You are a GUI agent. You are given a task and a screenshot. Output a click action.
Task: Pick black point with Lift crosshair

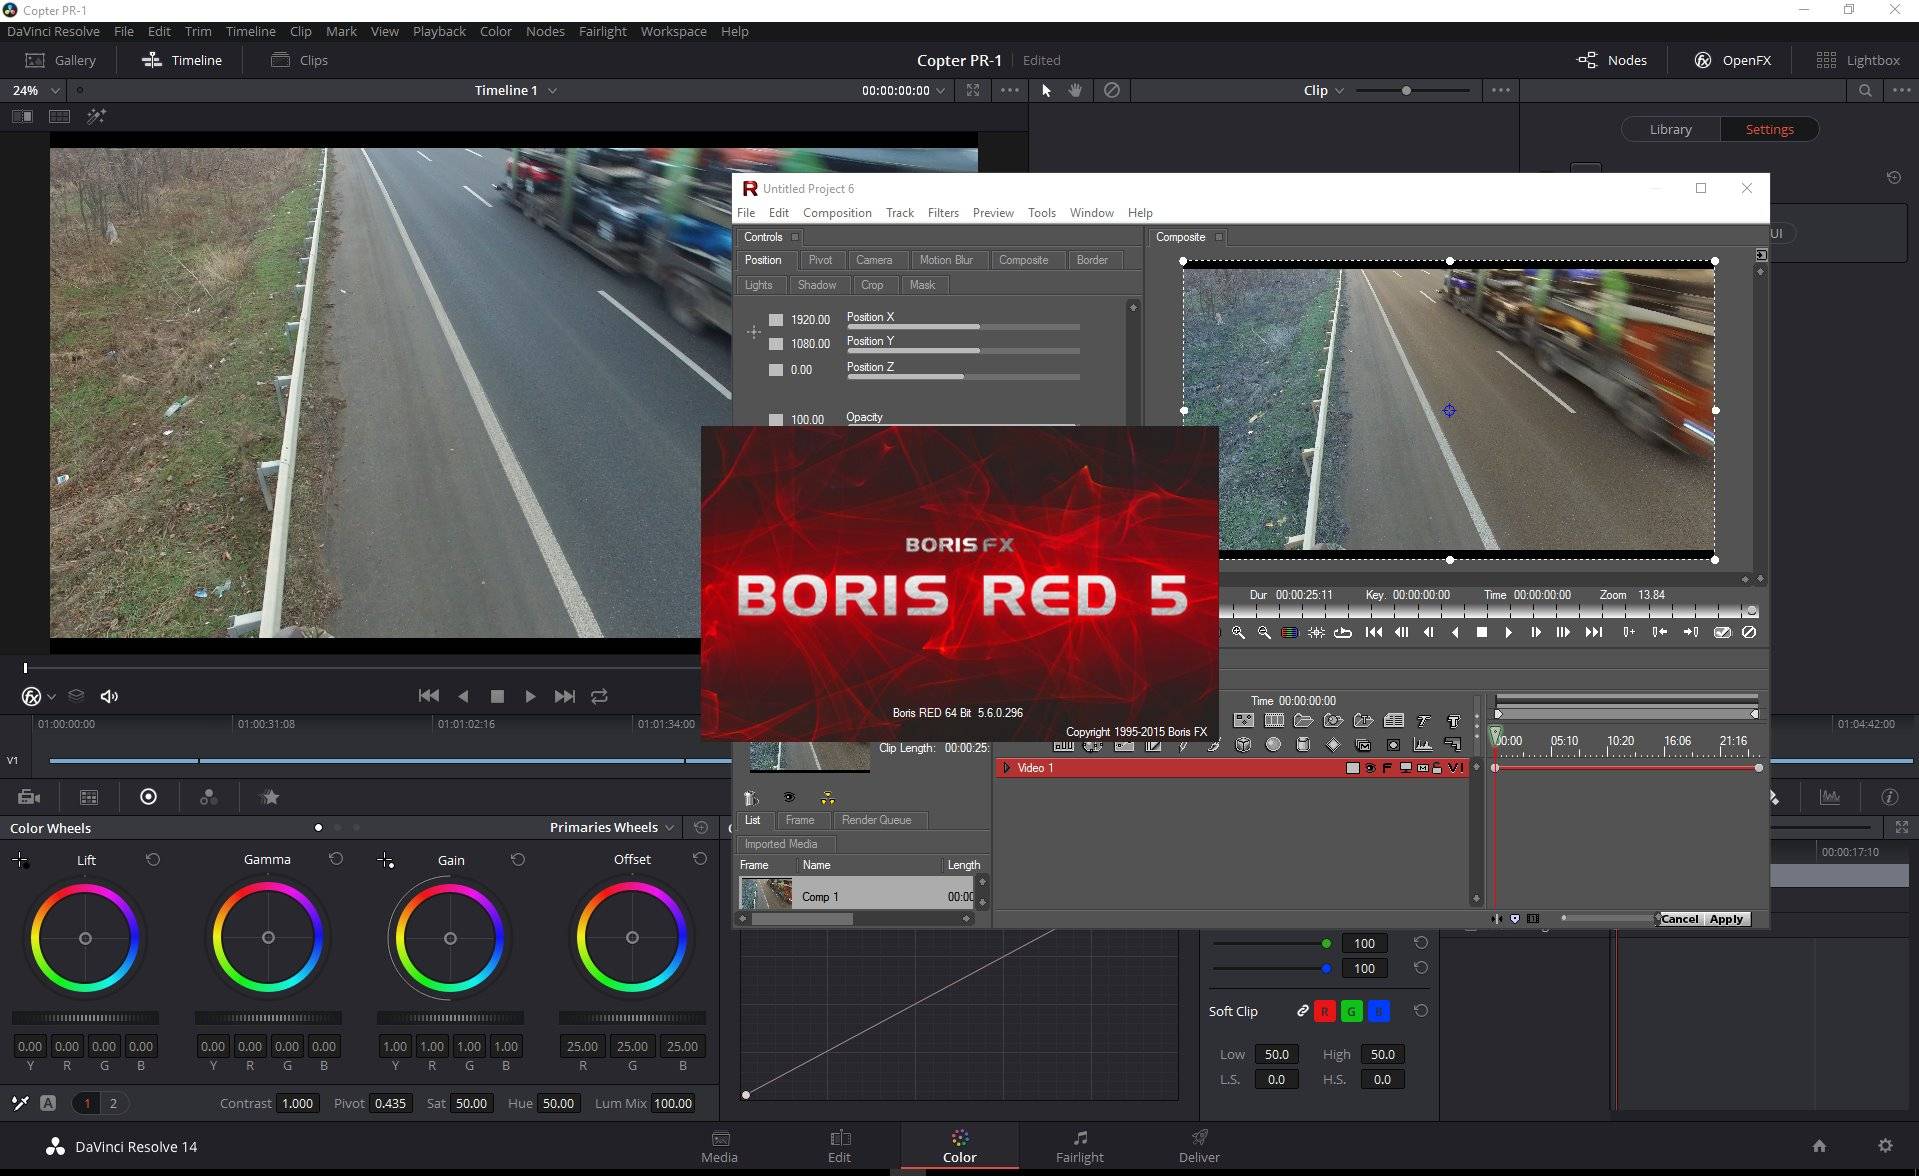click(20, 860)
